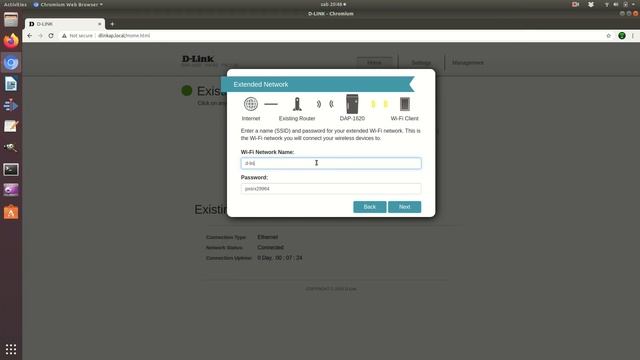This screenshot has width=640, height=360.
Task: Click the Wi-Fi Client device icon
Action: click(x=404, y=104)
